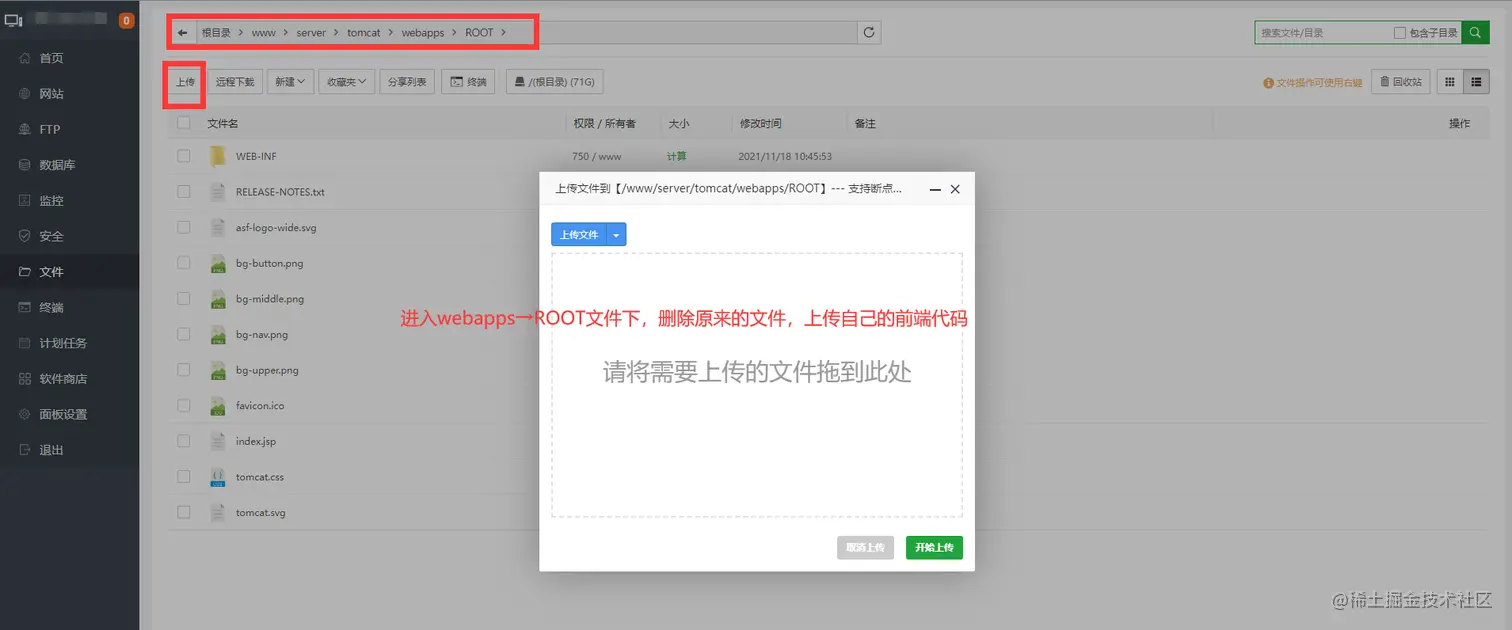Viewport: 1512px width, 630px height.
Task: Expand the 新建 dropdown
Action: pyautogui.click(x=290, y=82)
